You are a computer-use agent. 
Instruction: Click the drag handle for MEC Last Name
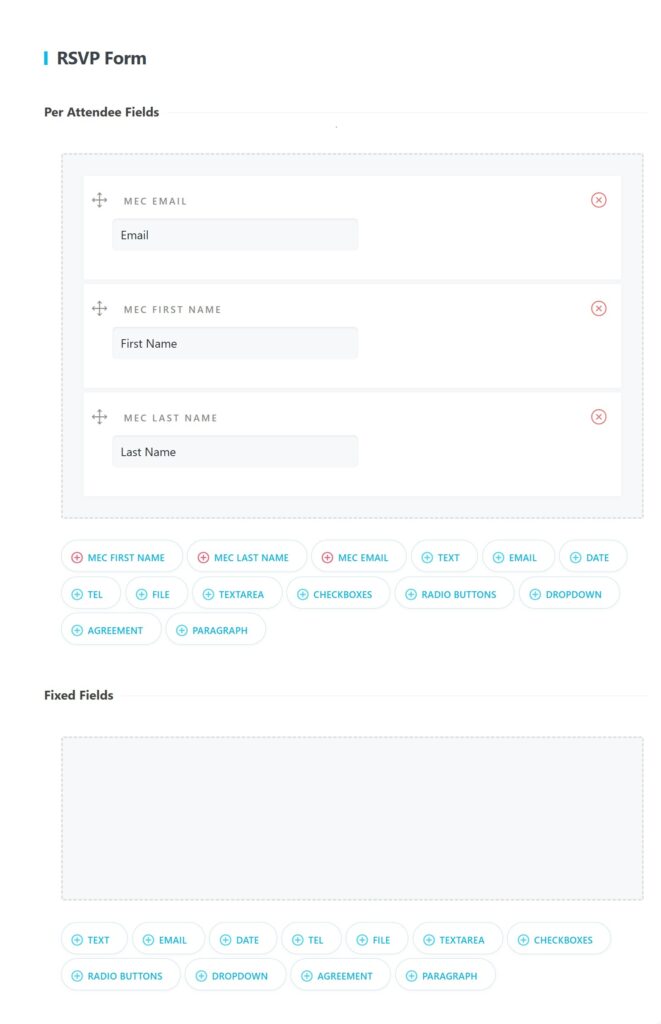(x=99, y=417)
